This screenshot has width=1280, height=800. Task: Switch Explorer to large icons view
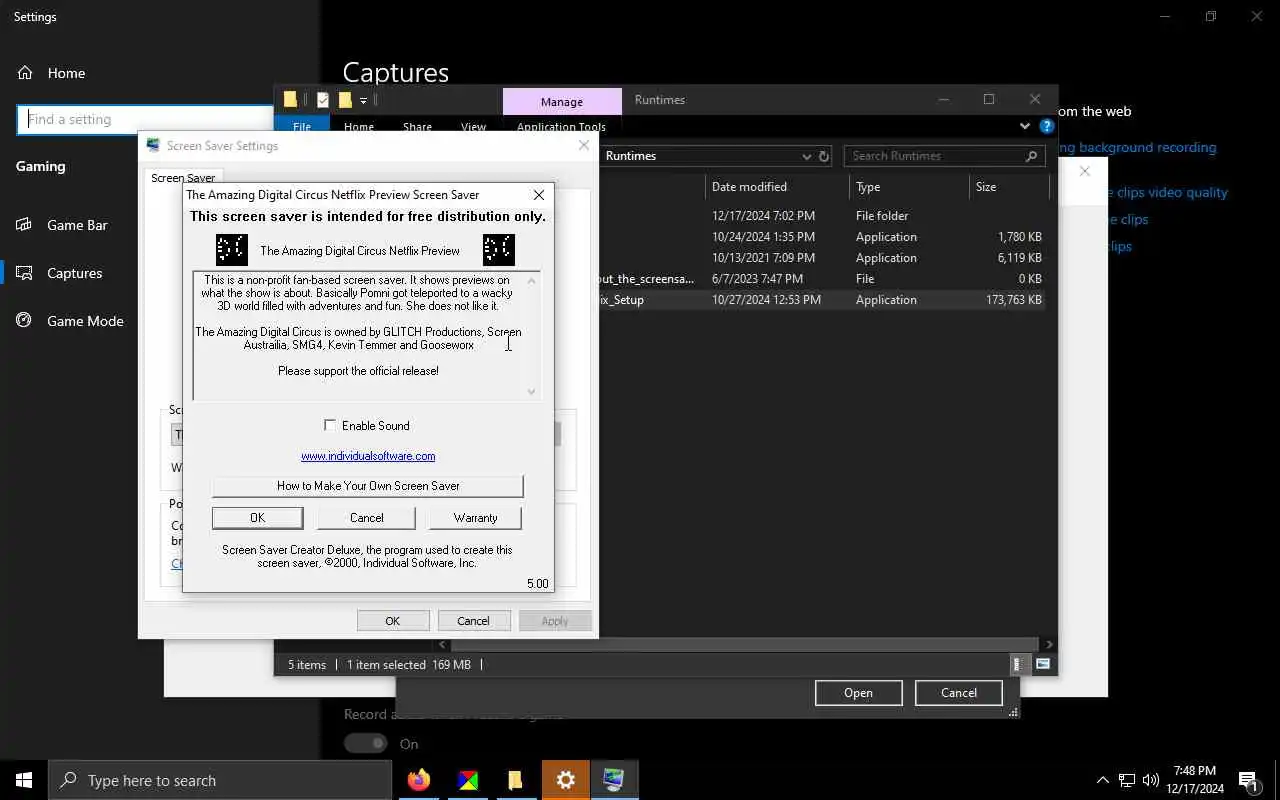coord(1042,664)
